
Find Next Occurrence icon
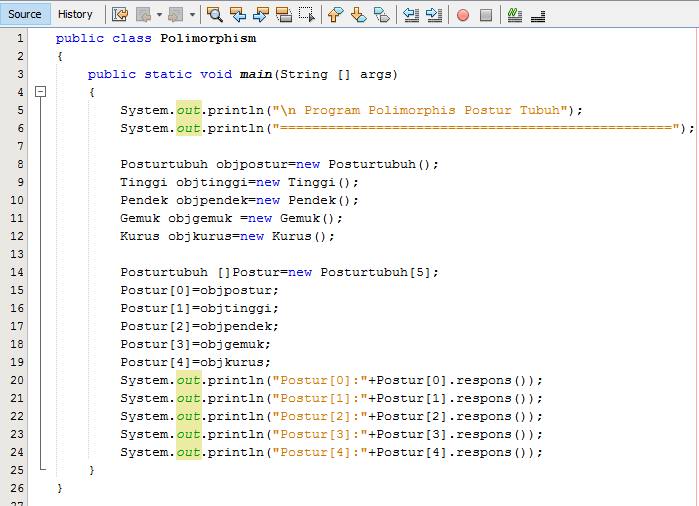[x=260, y=15]
